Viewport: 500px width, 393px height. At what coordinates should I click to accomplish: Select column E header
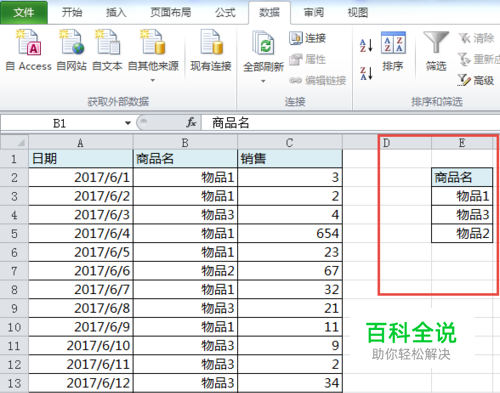click(462, 143)
